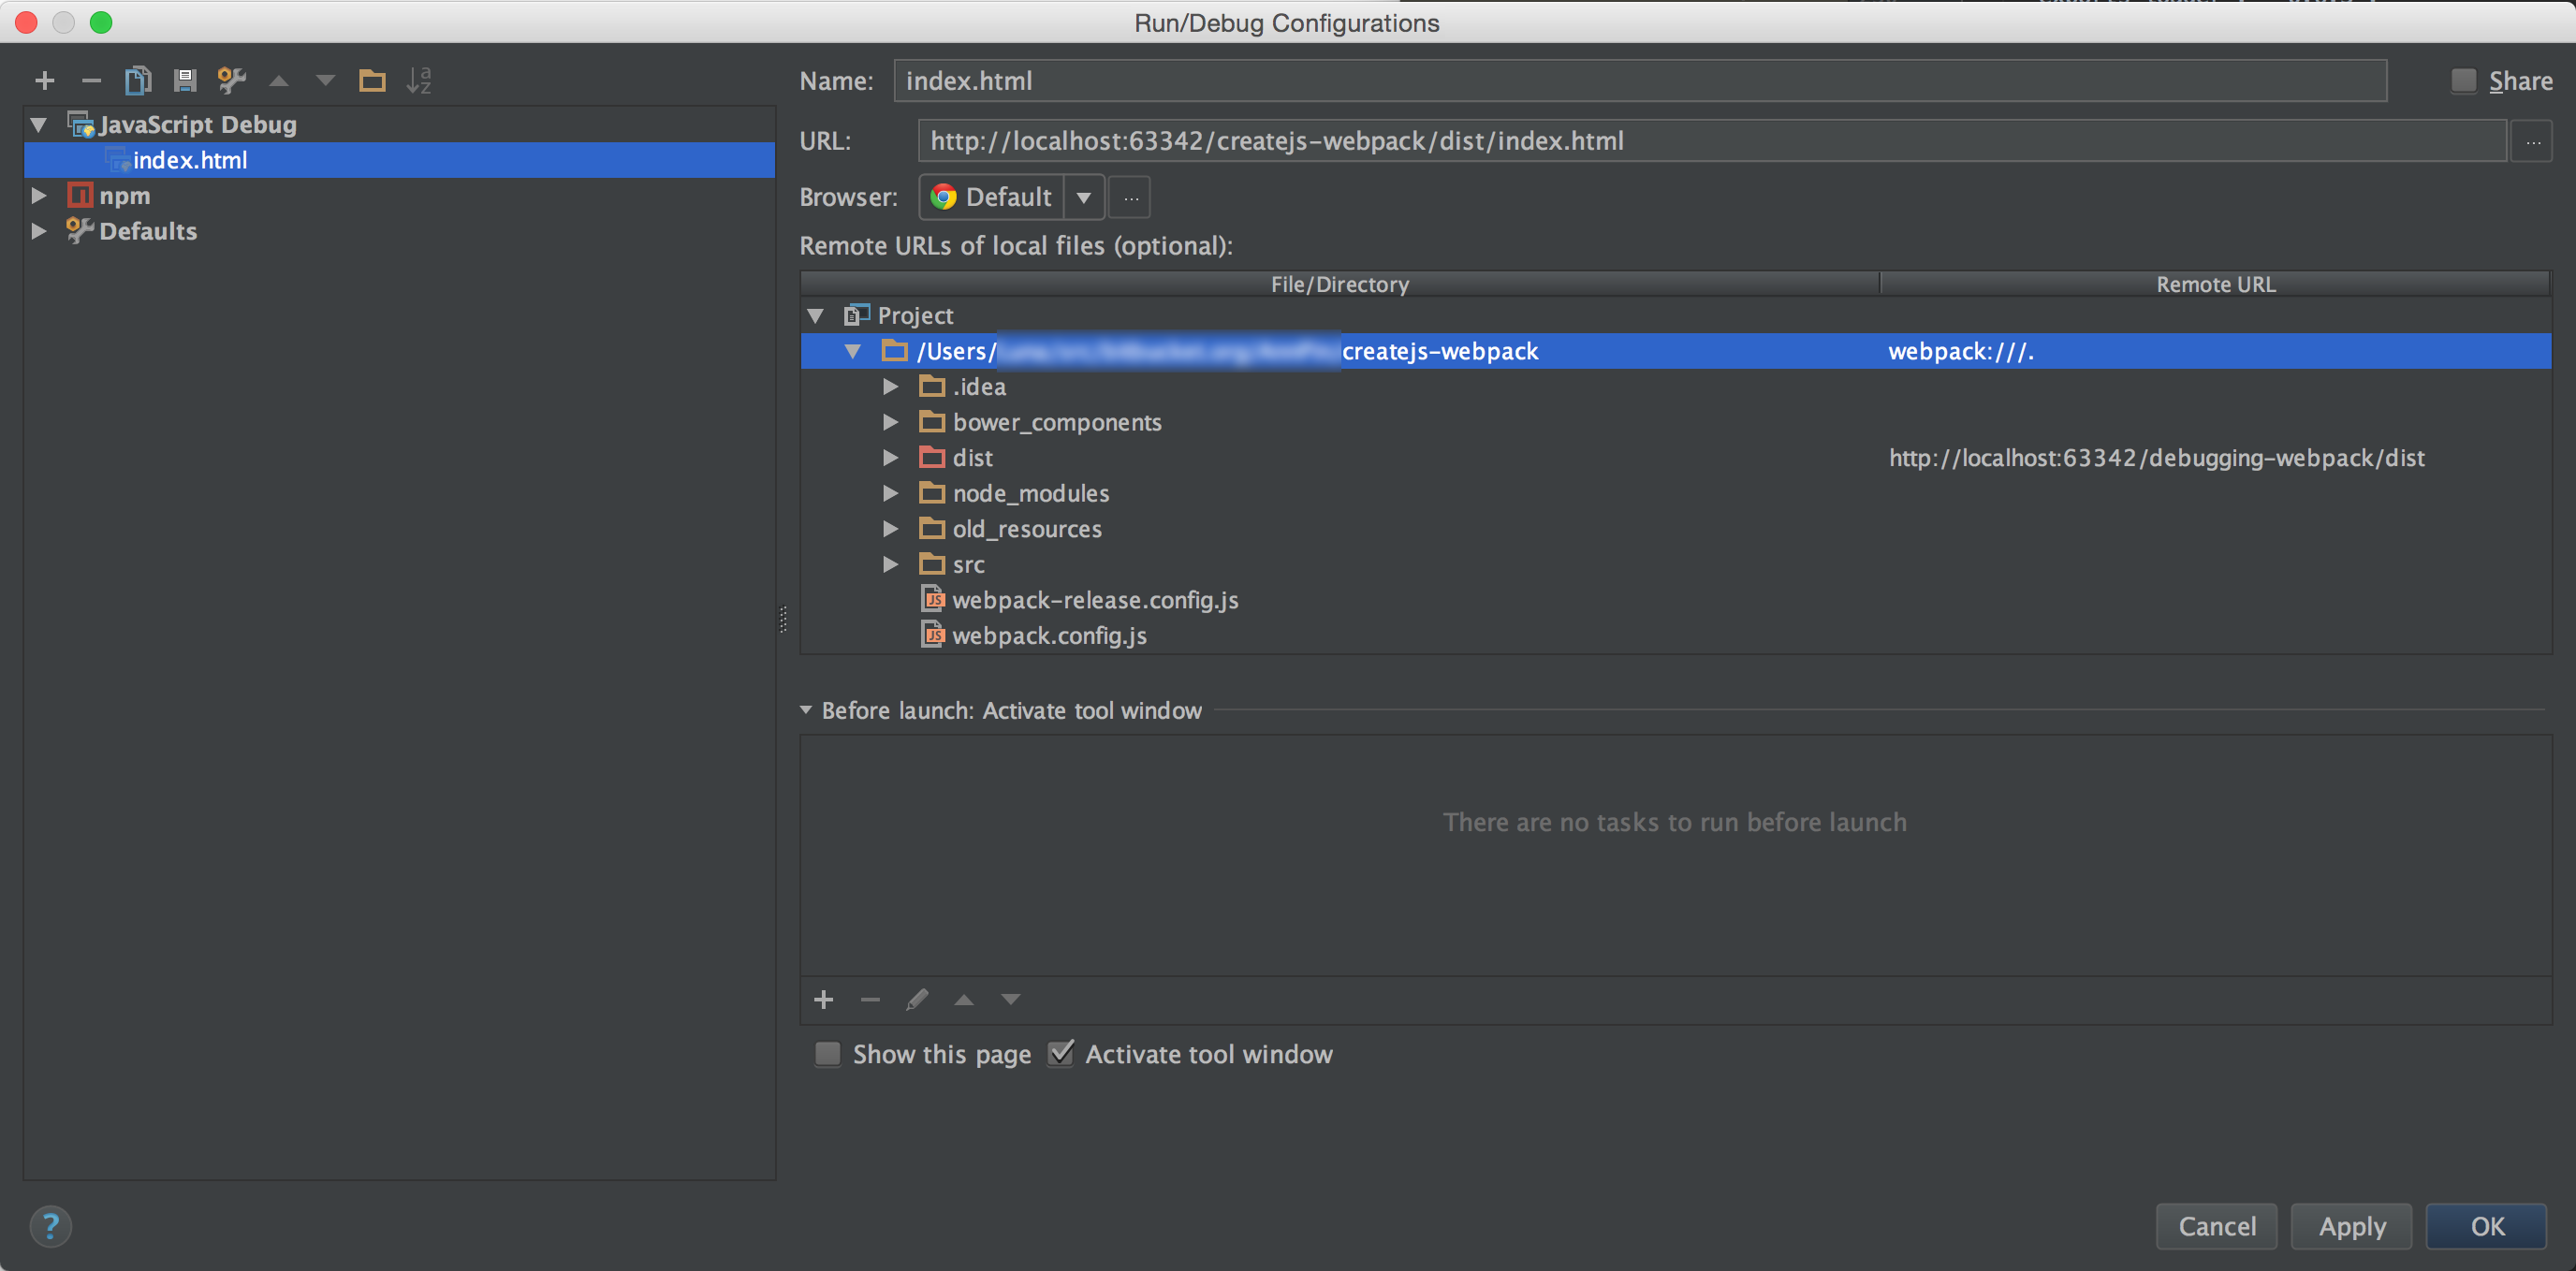Apply the configuration changes

click(x=2351, y=1226)
